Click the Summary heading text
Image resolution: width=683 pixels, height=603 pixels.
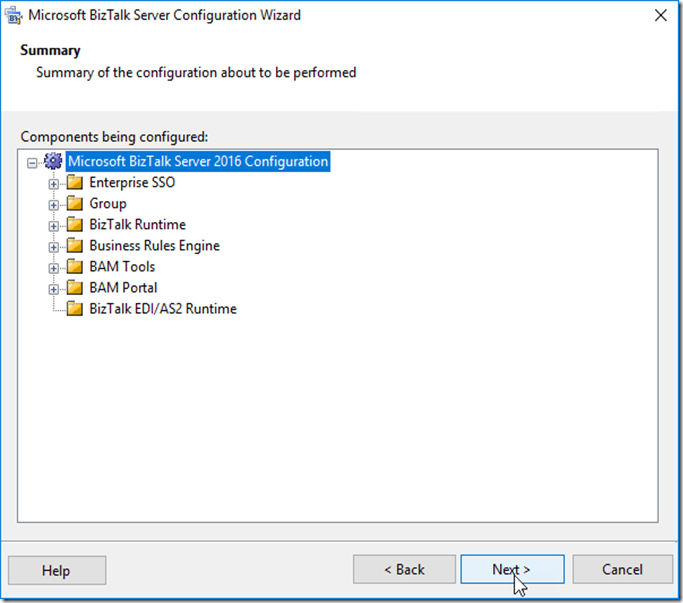[x=50, y=51]
